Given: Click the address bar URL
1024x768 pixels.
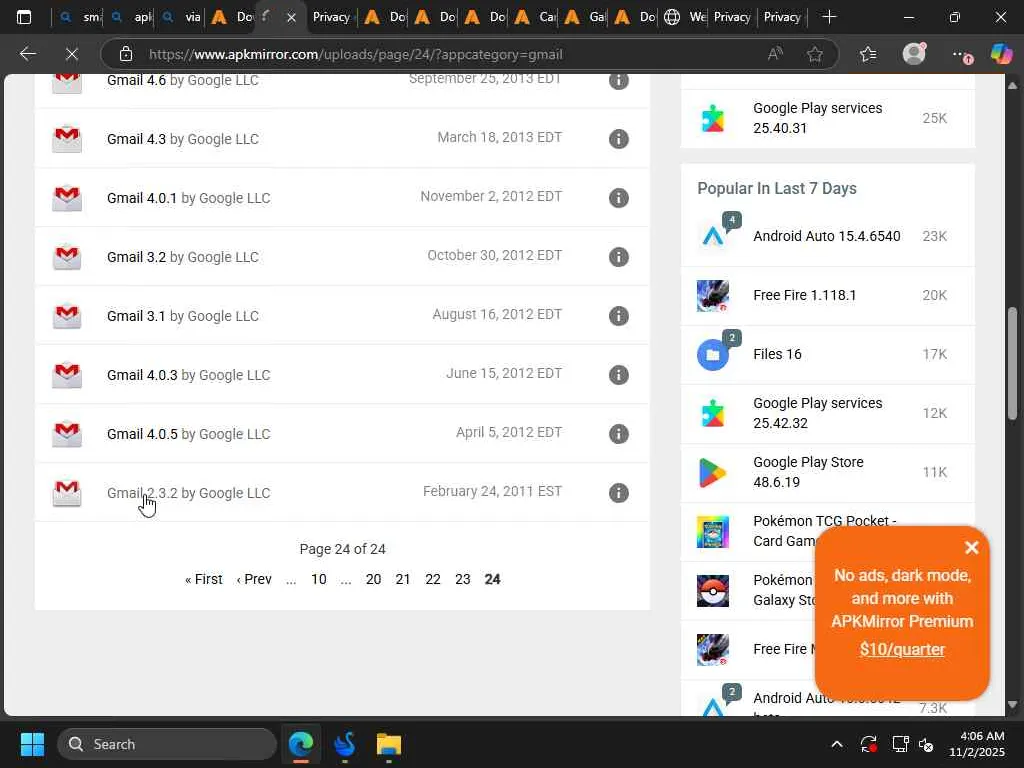Looking at the screenshot, I should 355,54.
